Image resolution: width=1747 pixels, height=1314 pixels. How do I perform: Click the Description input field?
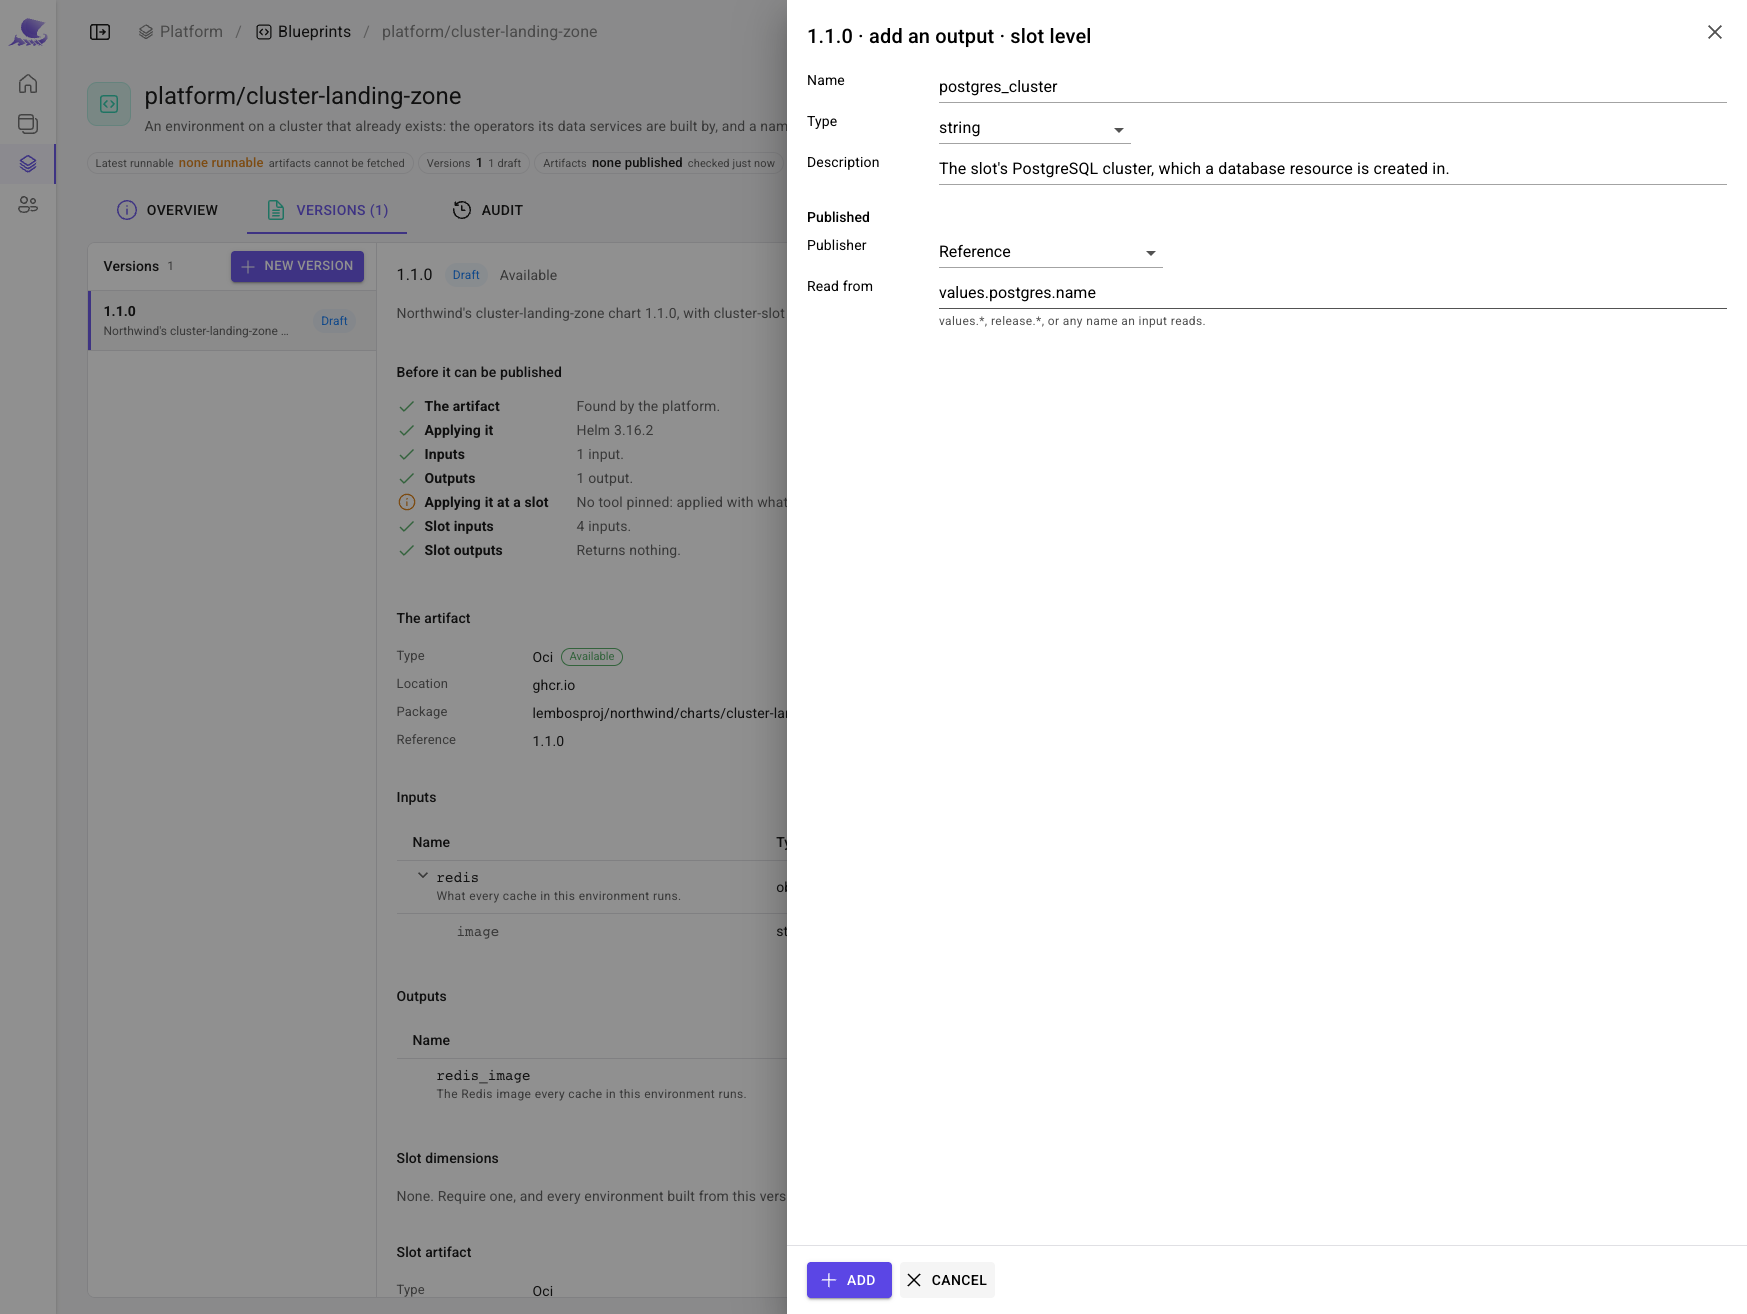tap(1332, 169)
